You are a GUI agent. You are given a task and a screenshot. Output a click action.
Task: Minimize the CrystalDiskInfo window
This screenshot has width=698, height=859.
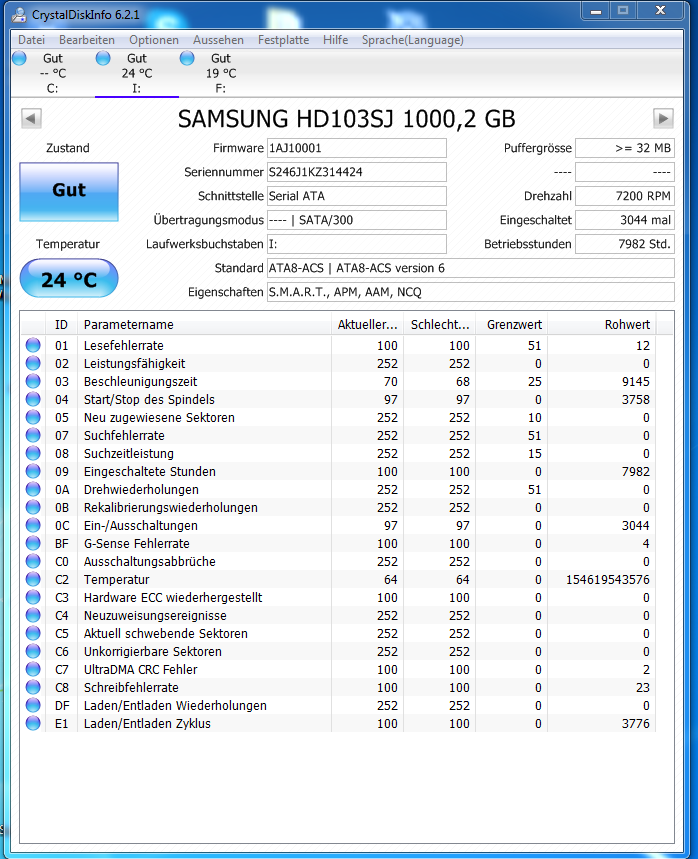596,11
